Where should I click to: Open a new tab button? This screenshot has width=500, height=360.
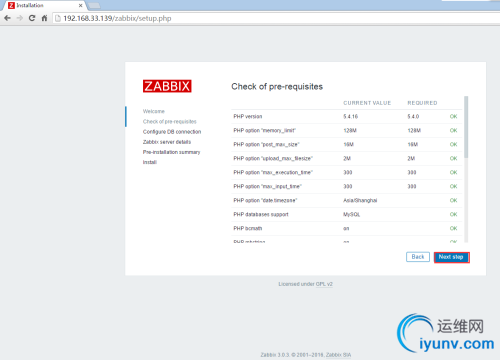tap(94, 5)
